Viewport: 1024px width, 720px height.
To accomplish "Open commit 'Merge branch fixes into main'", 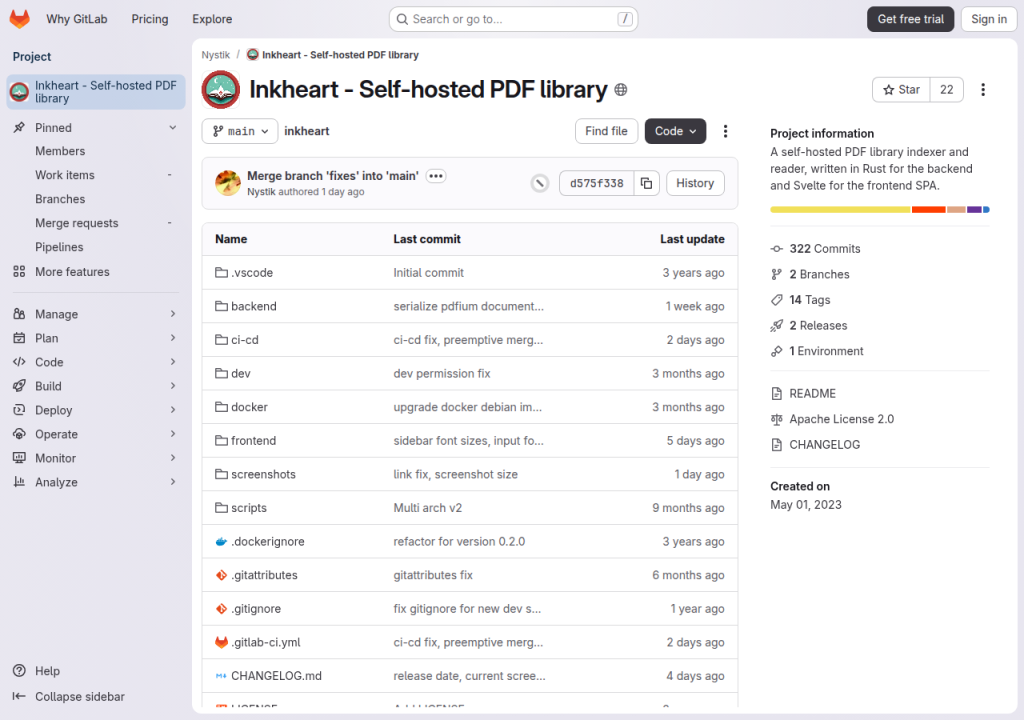I will 332,176.
